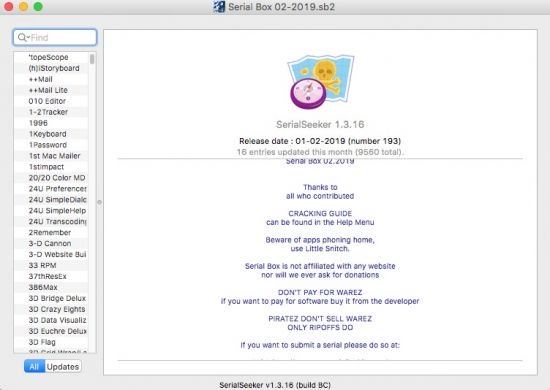Select the 24U SimpleHelp entry

tap(51, 210)
